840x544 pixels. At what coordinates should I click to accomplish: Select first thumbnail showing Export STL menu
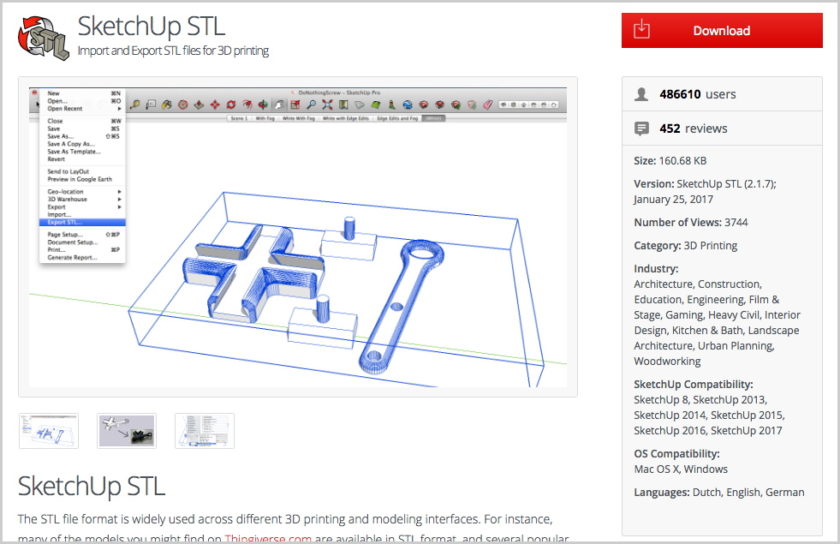coord(49,431)
